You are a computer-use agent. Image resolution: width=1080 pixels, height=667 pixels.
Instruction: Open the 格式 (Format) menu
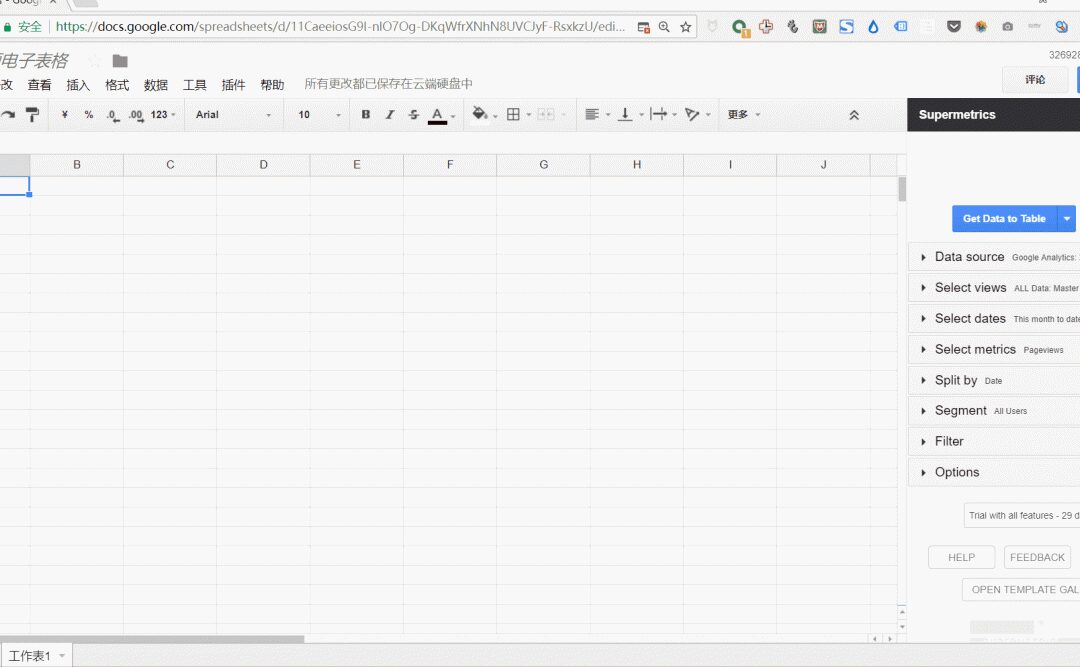[x=116, y=85]
